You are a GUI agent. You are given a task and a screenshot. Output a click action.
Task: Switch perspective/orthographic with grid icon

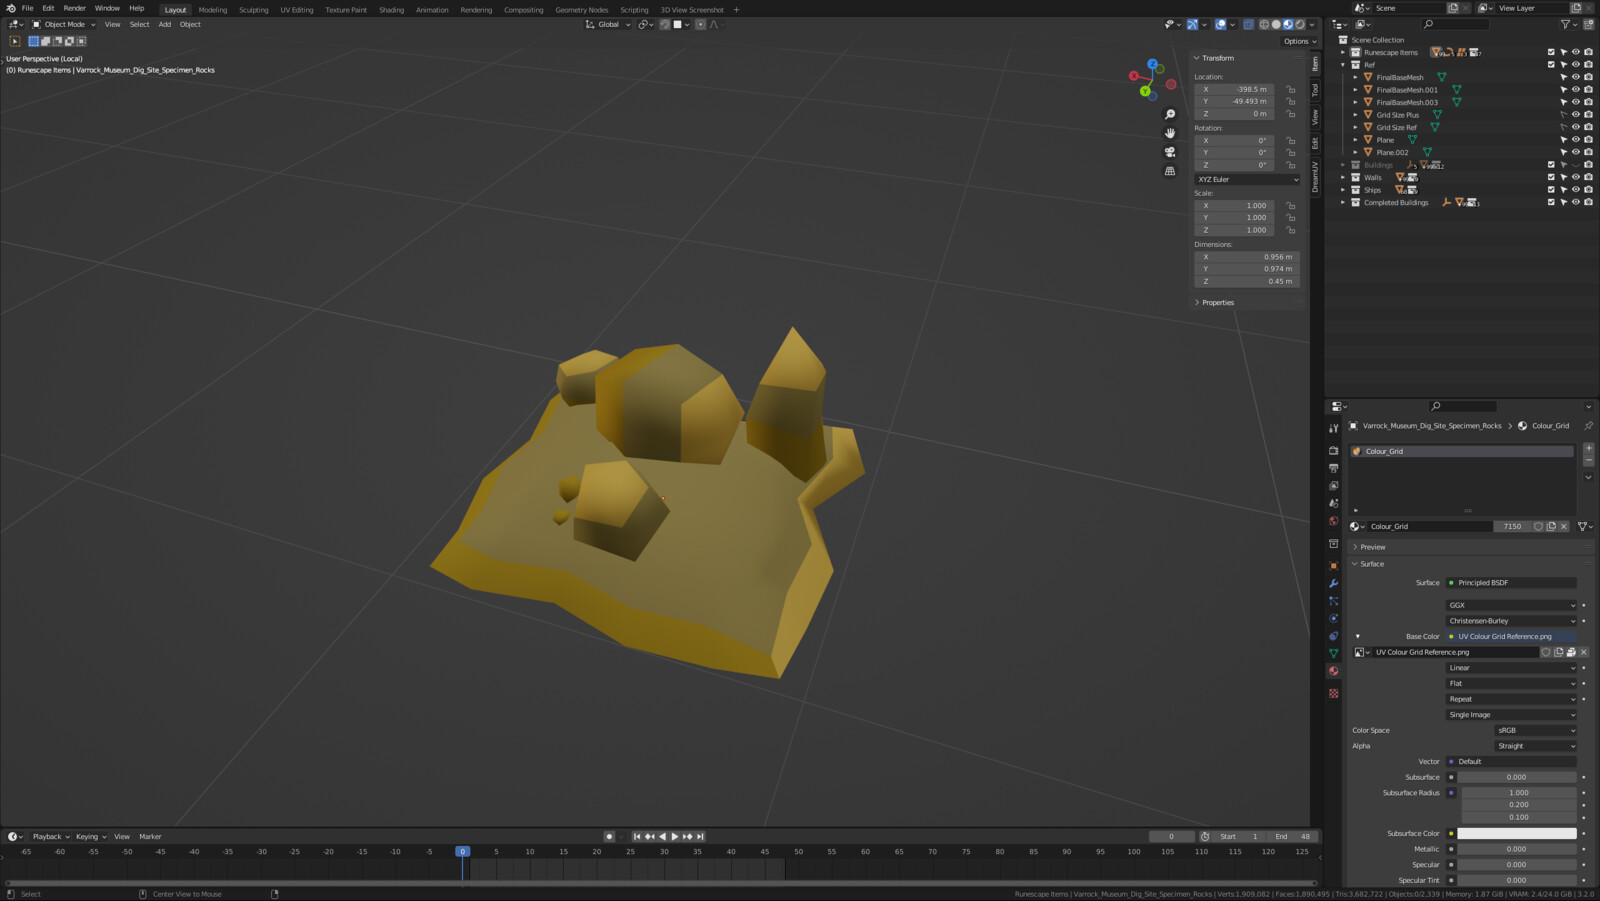tap(1170, 171)
